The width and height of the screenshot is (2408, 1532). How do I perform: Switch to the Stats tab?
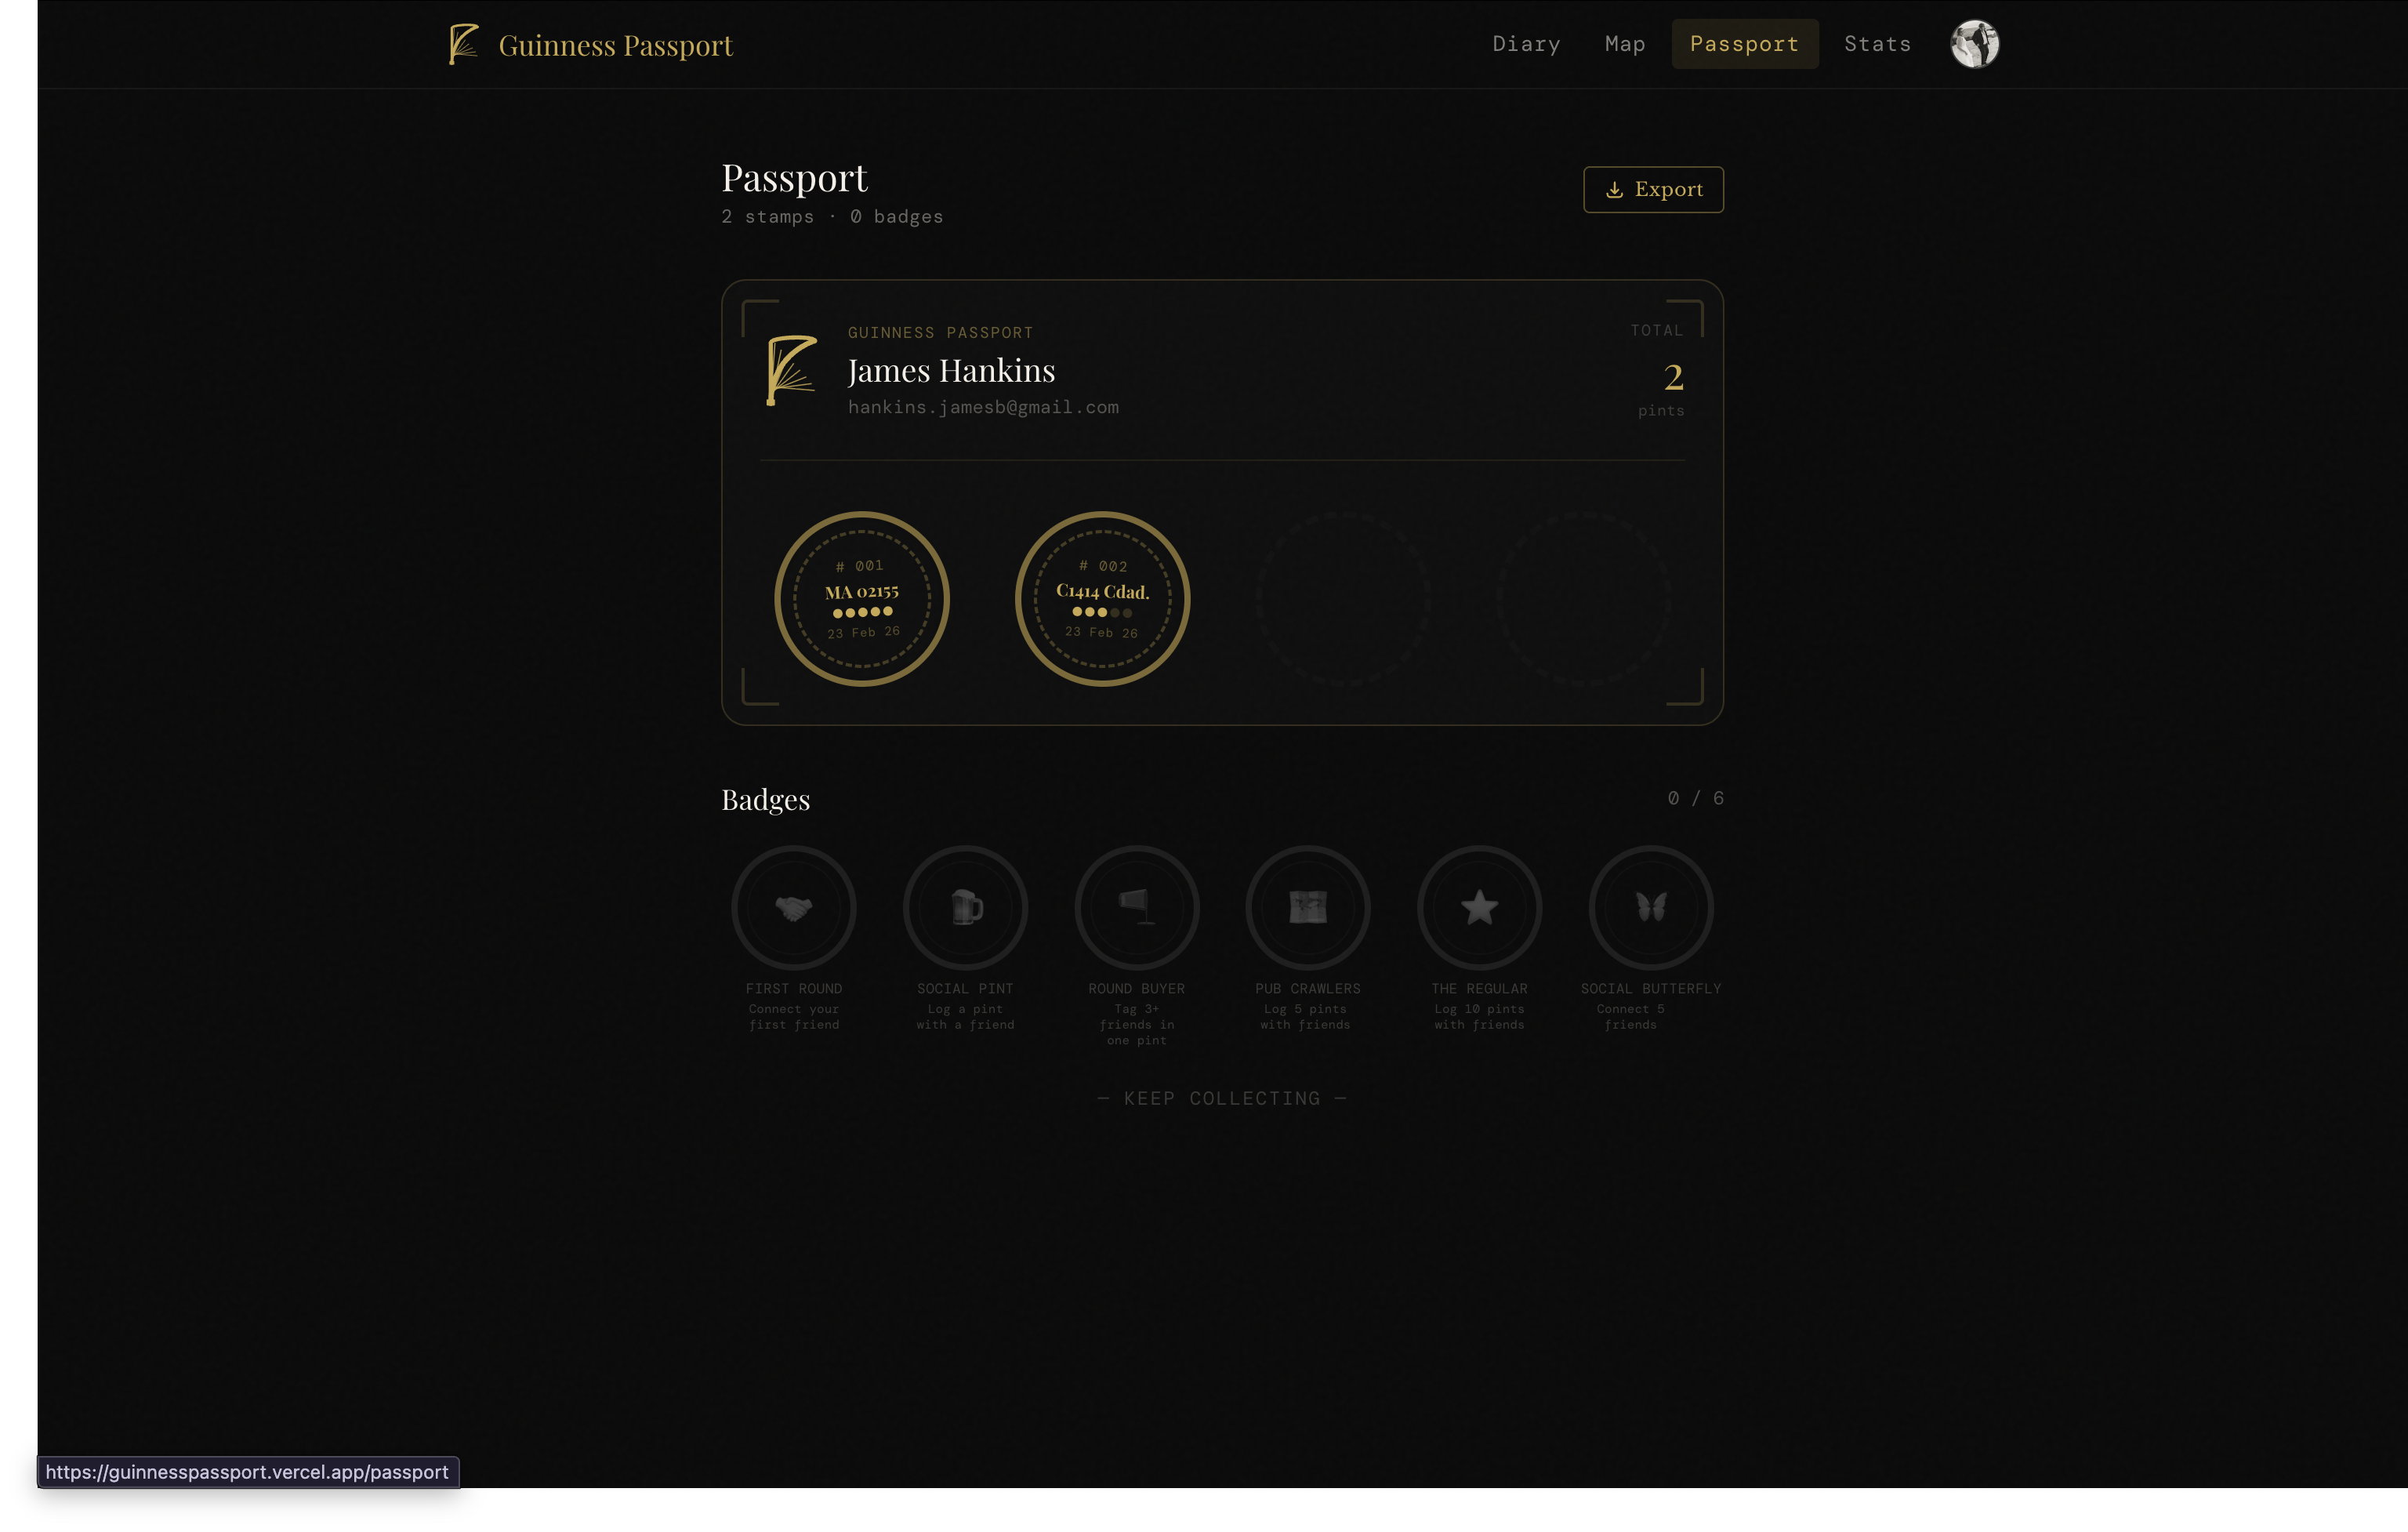tap(1877, 44)
